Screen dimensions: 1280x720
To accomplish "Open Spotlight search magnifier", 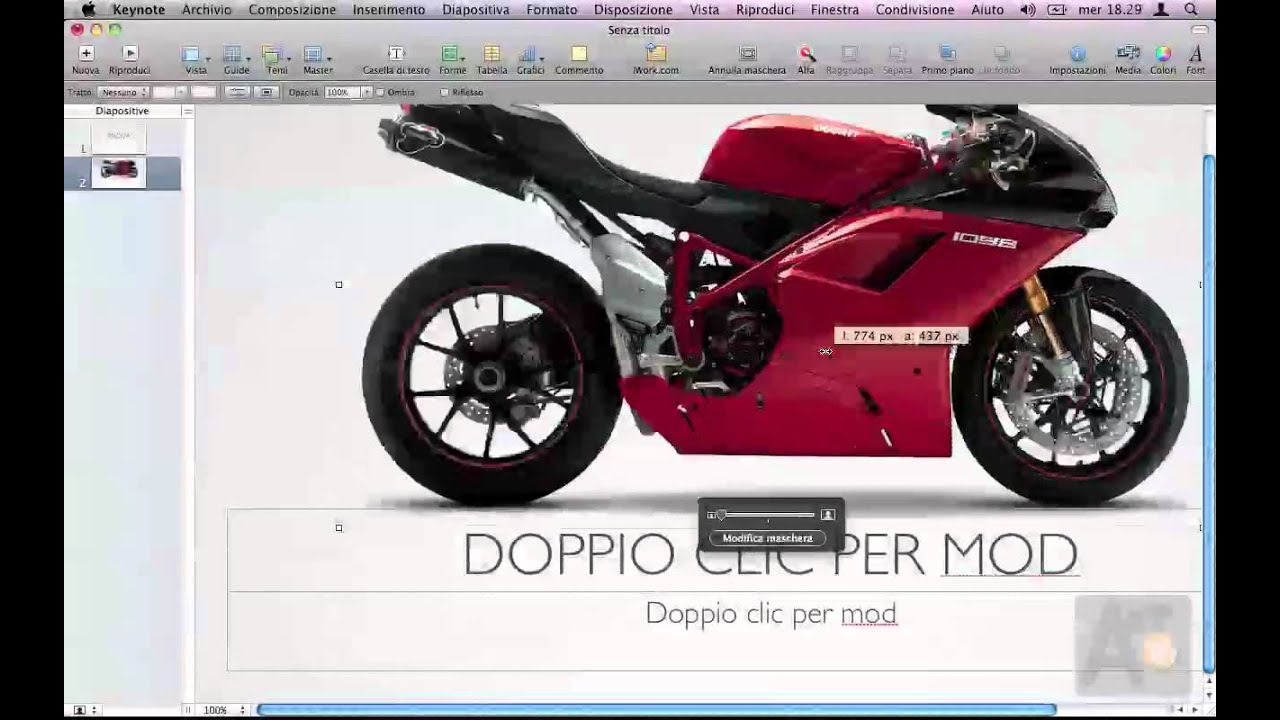I will pos(1191,9).
